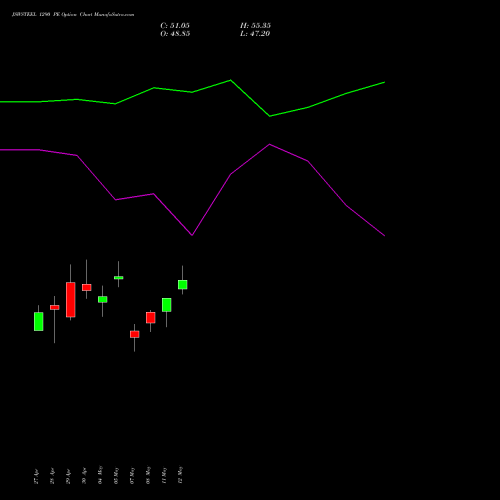Click the 28 Apr date label
This screenshot has width=500, height=500.
click(x=52, y=476)
